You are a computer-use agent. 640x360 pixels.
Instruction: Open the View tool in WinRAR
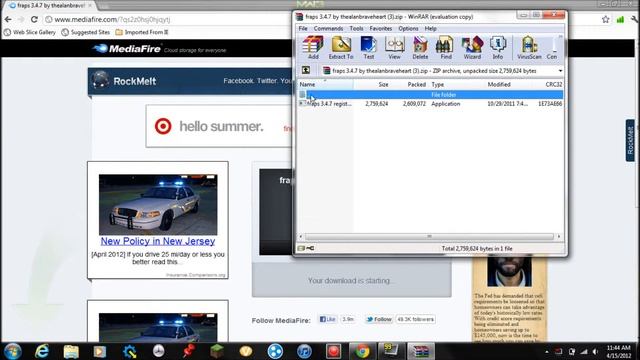394,47
